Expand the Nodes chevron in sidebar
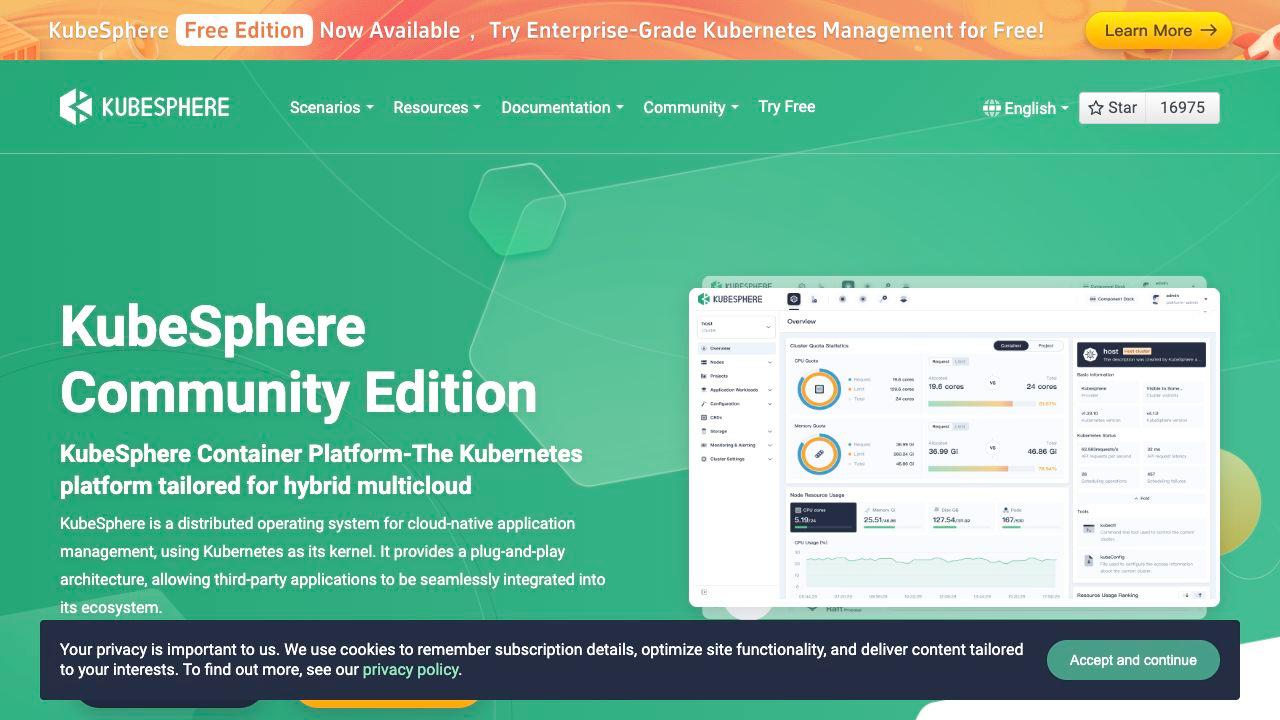The image size is (1280, 720). (770, 362)
